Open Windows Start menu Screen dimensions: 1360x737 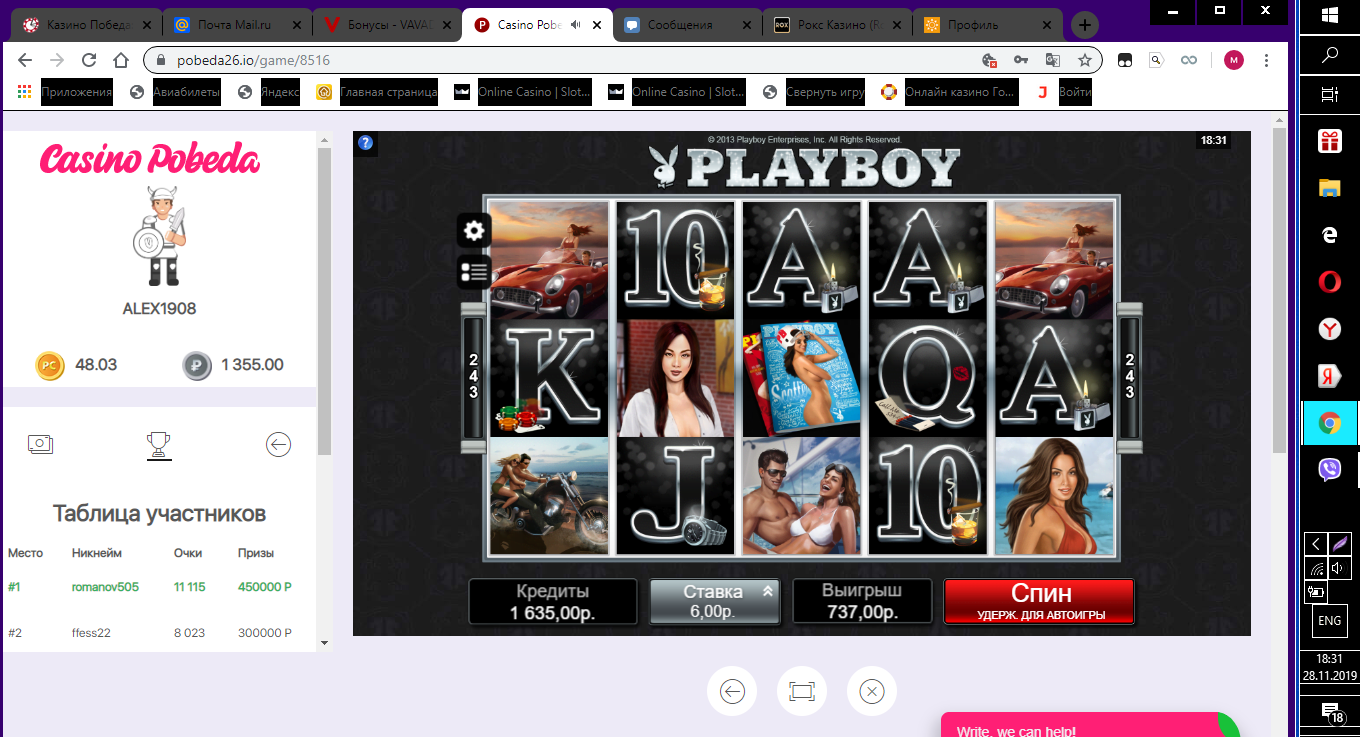(1329, 14)
